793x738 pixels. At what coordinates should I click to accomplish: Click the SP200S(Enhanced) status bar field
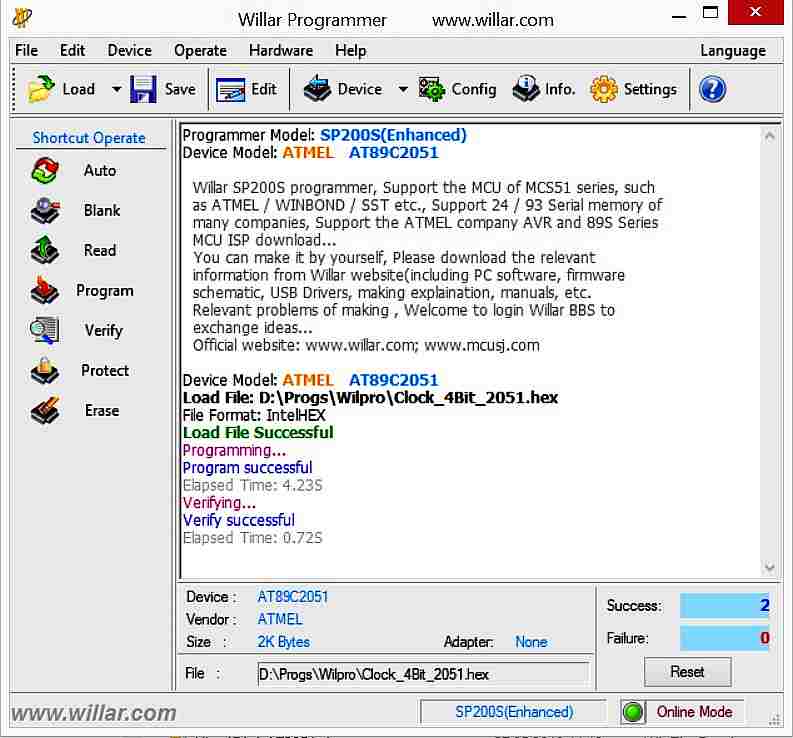pos(514,712)
